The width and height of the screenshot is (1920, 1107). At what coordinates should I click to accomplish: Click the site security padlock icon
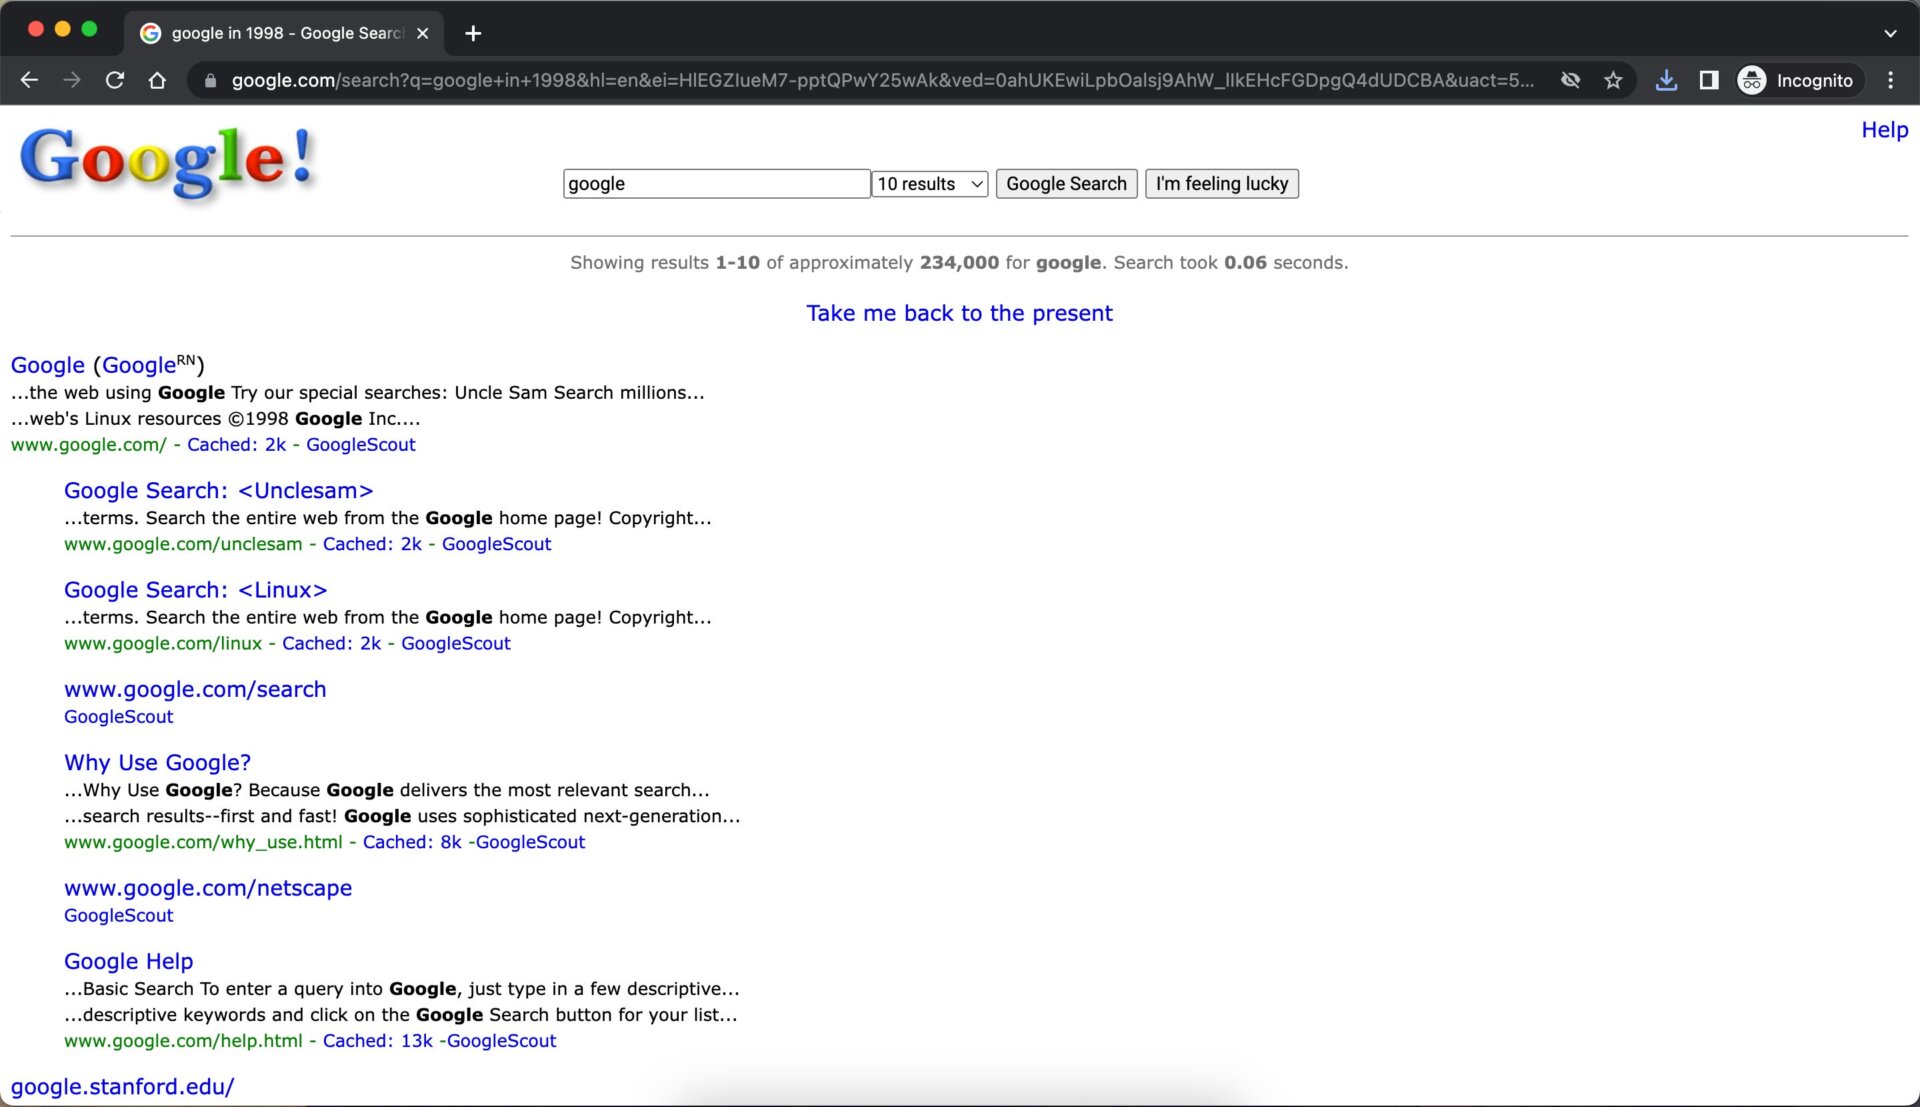pyautogui.click(x=208, y=80)
